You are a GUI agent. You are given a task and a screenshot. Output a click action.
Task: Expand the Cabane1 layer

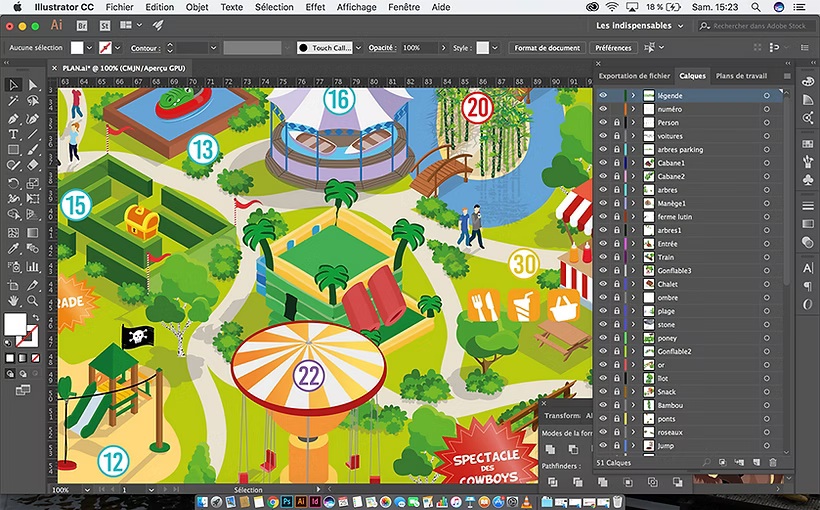pyautogui.click(x=633, y=163)
